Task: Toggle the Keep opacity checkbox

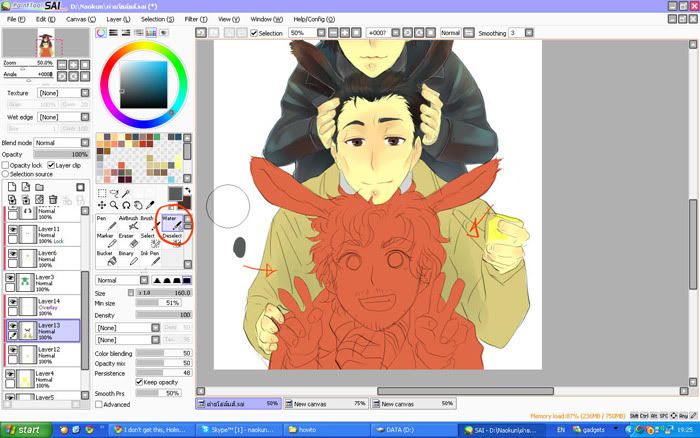Action: pyautogui.click(x=139, y=381)
